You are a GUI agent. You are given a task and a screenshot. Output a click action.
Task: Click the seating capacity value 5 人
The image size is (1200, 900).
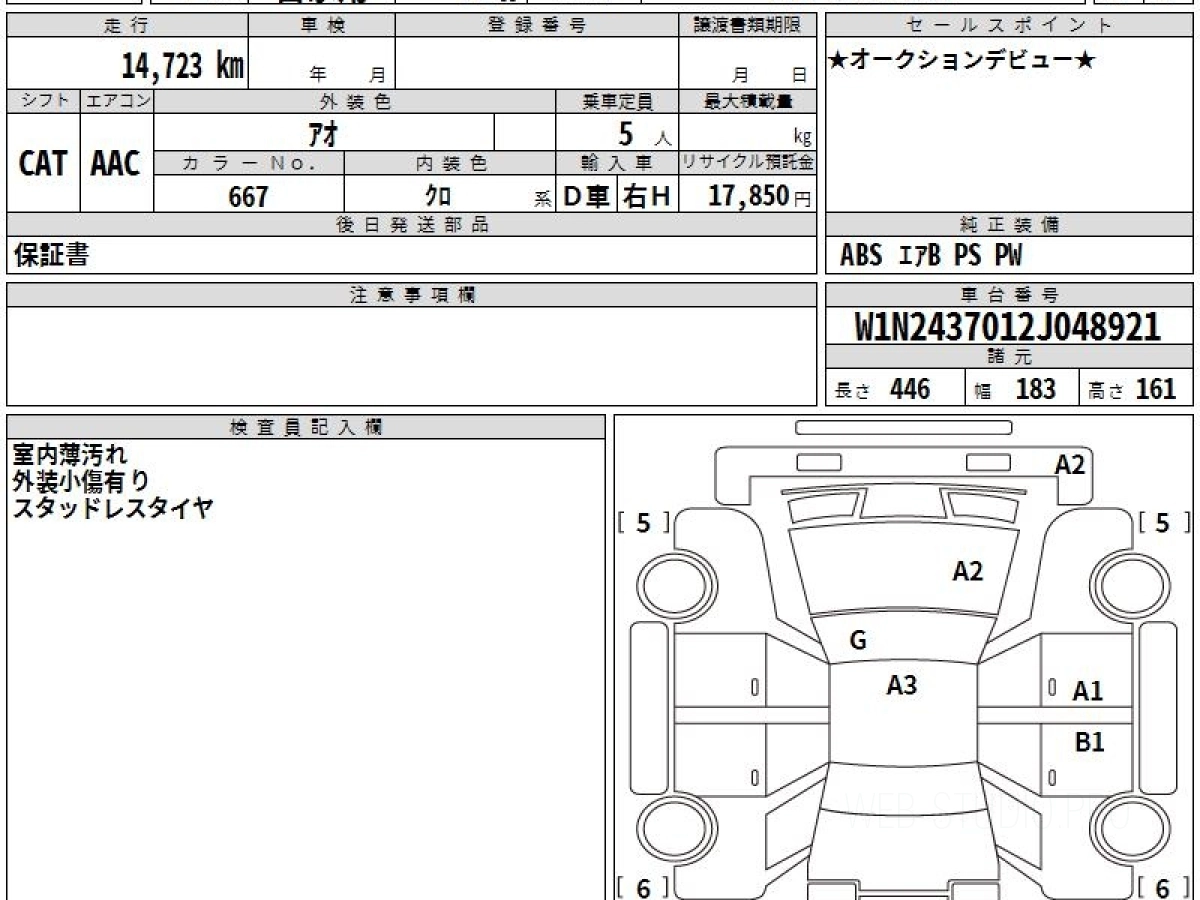[644, 133]
